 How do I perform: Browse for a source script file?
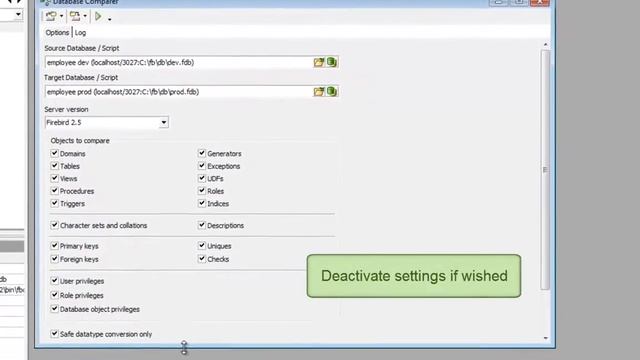(x=319, y=62)
